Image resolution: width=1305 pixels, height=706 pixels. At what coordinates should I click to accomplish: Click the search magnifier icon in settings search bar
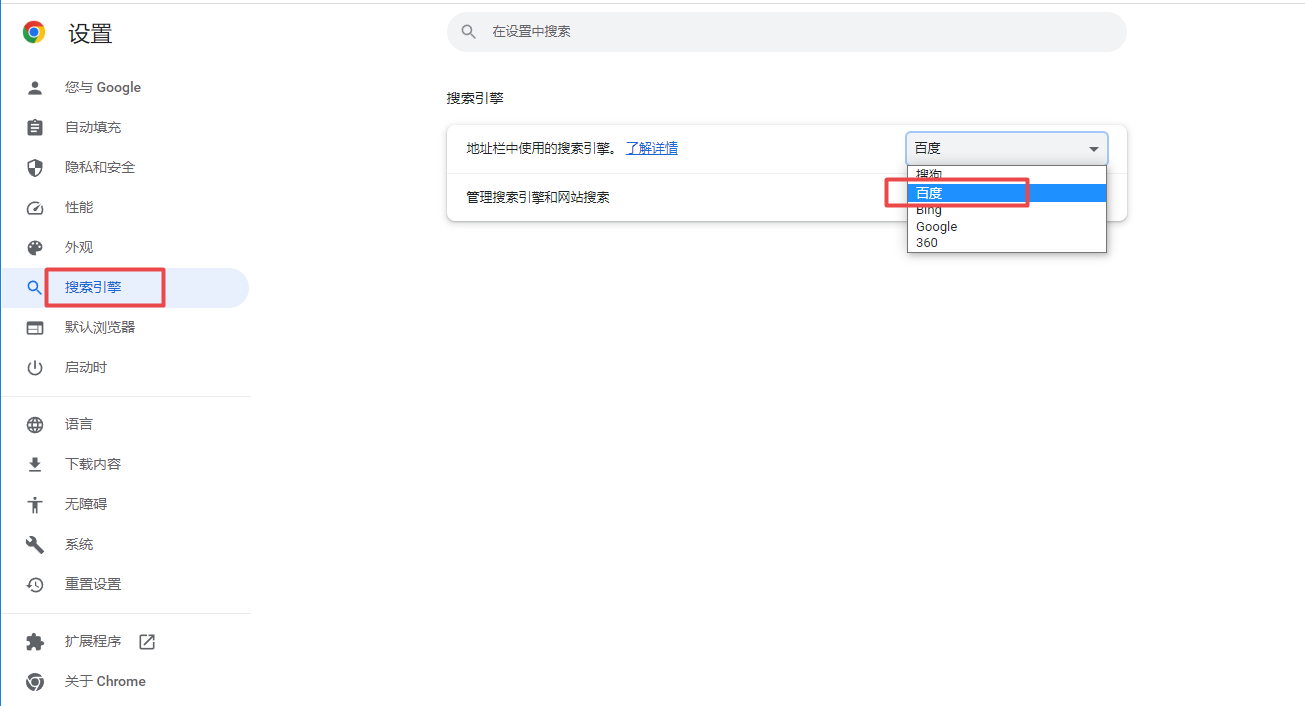tap(468, 32)
